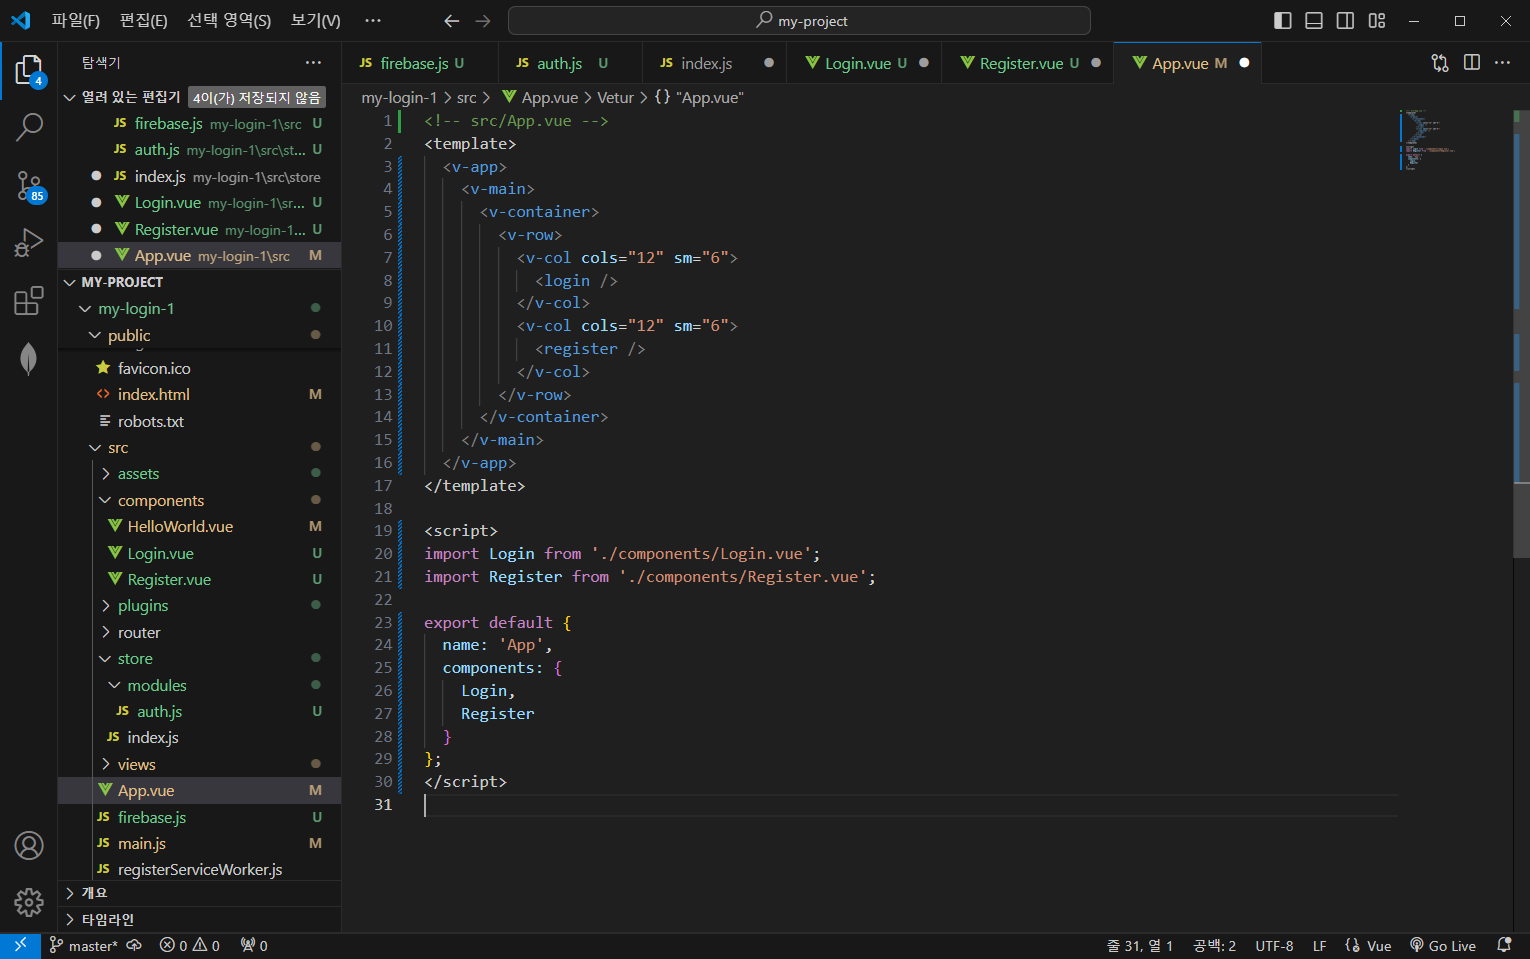Click Go Live in status bar
The height and width of the screenshot is (959, 1530).
click(1443, 945)
